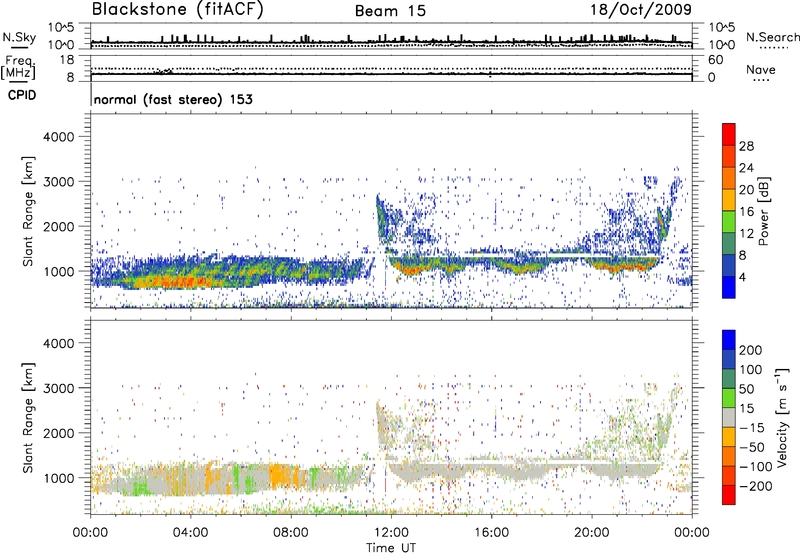Click the '4000' tick on power panel

point(59,137)
